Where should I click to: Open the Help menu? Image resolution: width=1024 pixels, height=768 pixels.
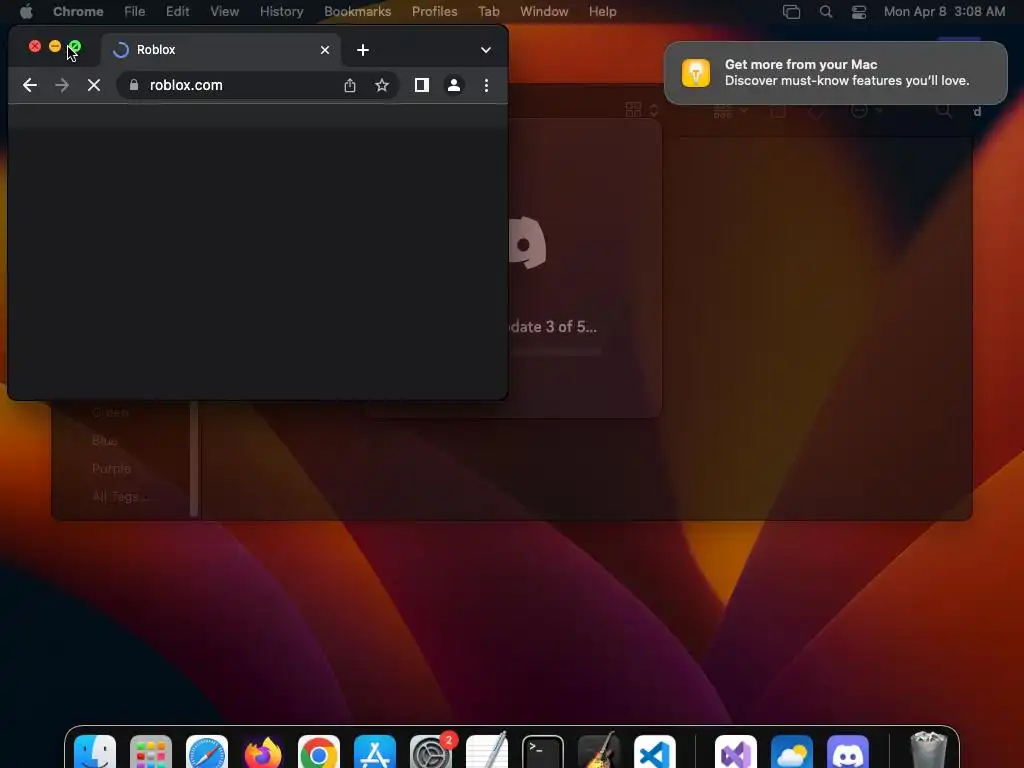pos(602,11)
